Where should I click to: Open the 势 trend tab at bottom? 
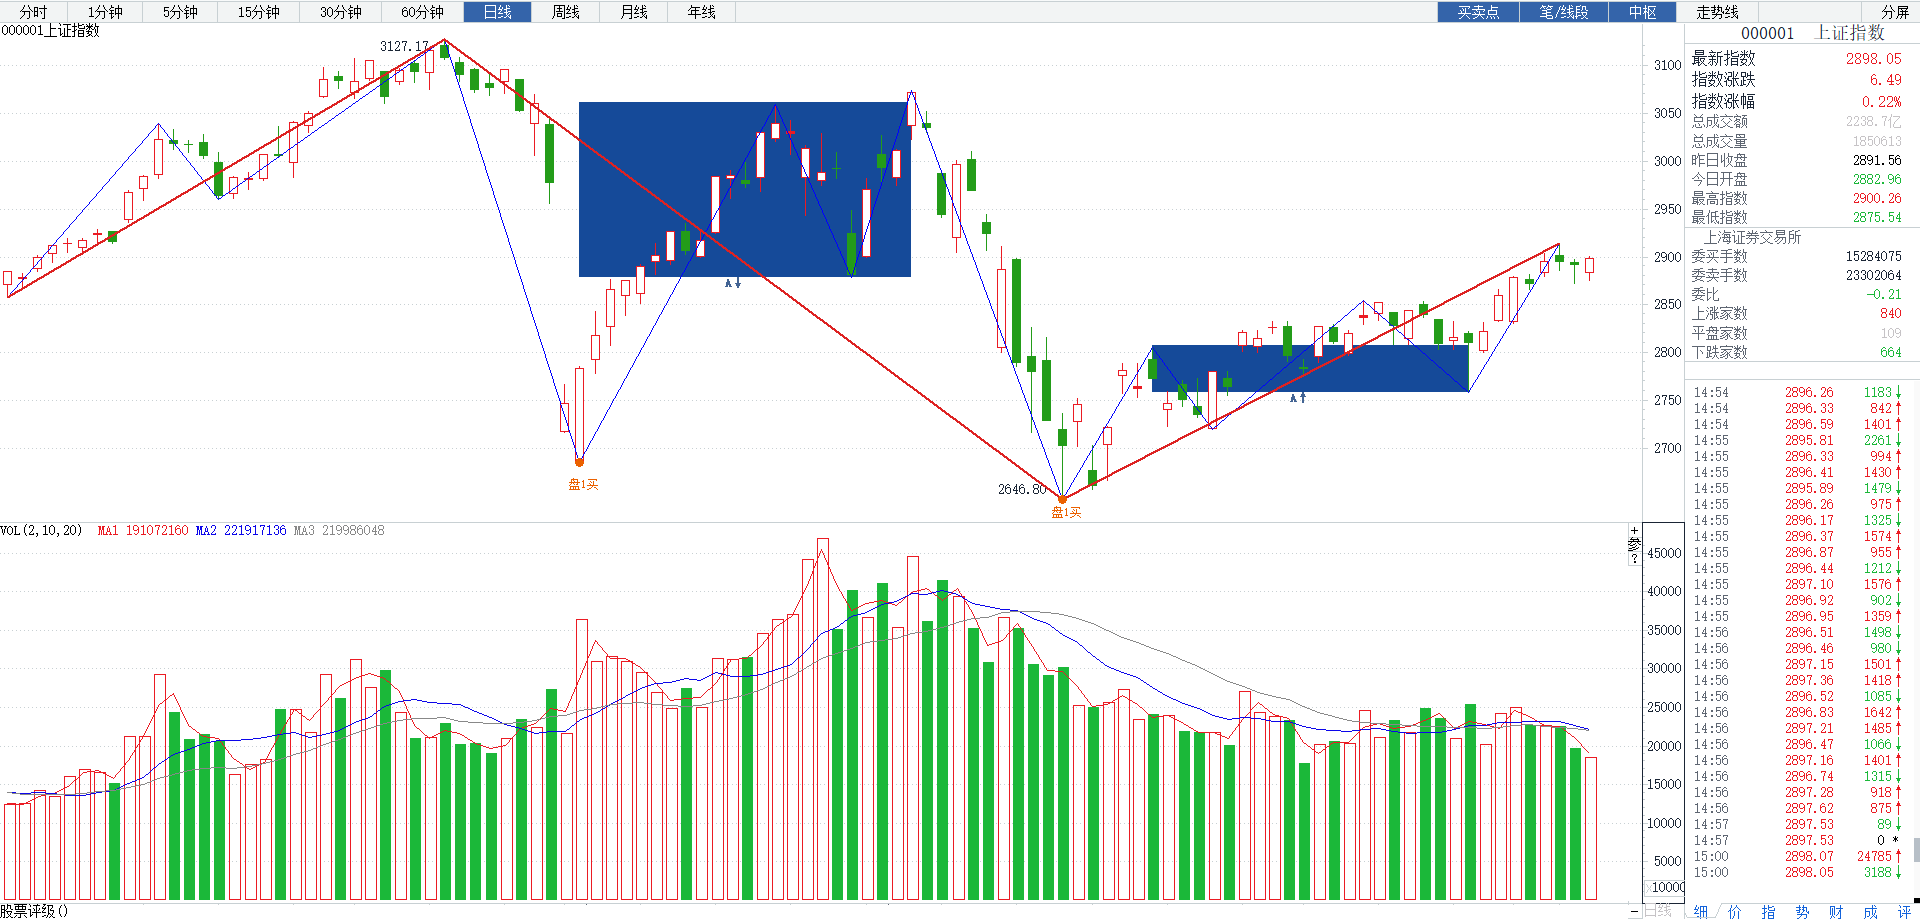(1802, 911)
